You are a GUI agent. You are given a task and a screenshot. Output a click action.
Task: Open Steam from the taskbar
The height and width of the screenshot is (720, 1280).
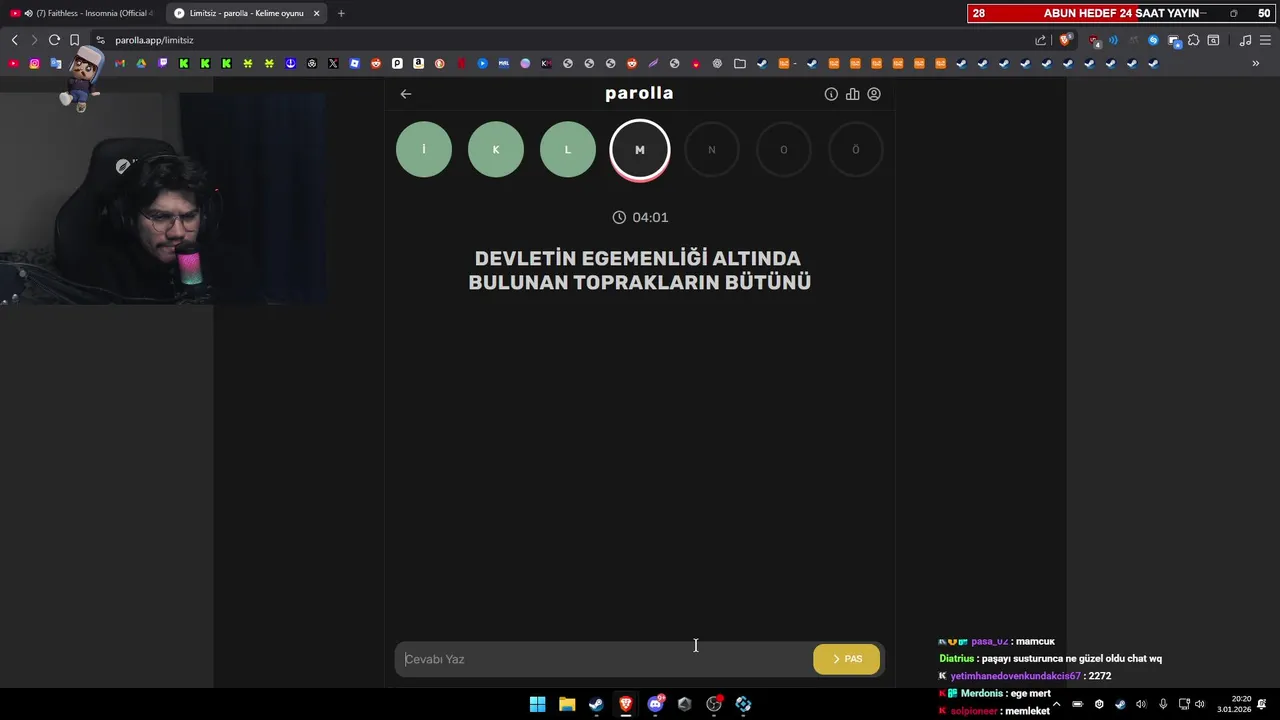(x=596, y=704)
